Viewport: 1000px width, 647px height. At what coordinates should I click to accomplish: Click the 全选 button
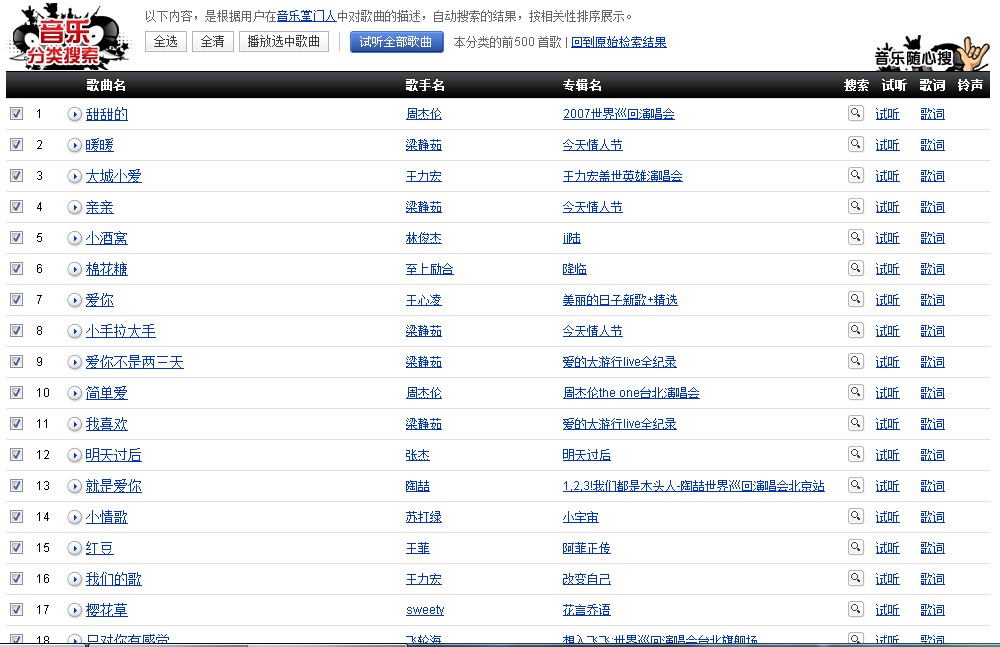[x=166, y=41]
